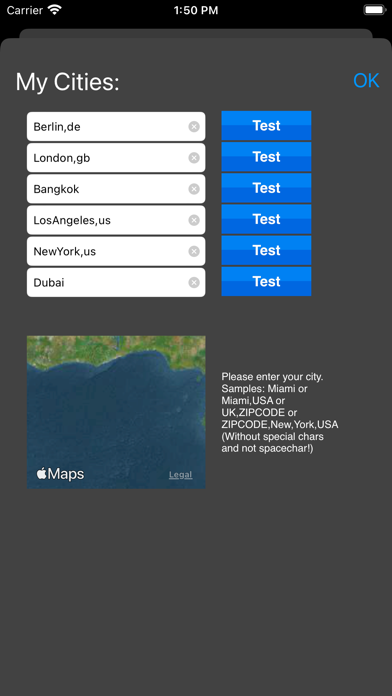Viewport: 392px width, 696px height.
Task: Tap Test button next to LosAngeles,us
Action: (x=266, y=219)
